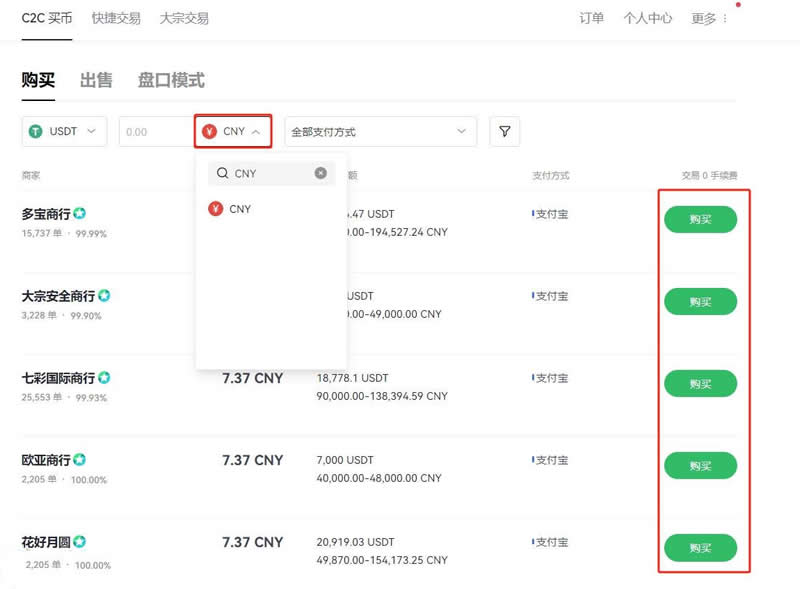Click the amount input field
This screenshot has width=800, height=589.
coord(155,131)
